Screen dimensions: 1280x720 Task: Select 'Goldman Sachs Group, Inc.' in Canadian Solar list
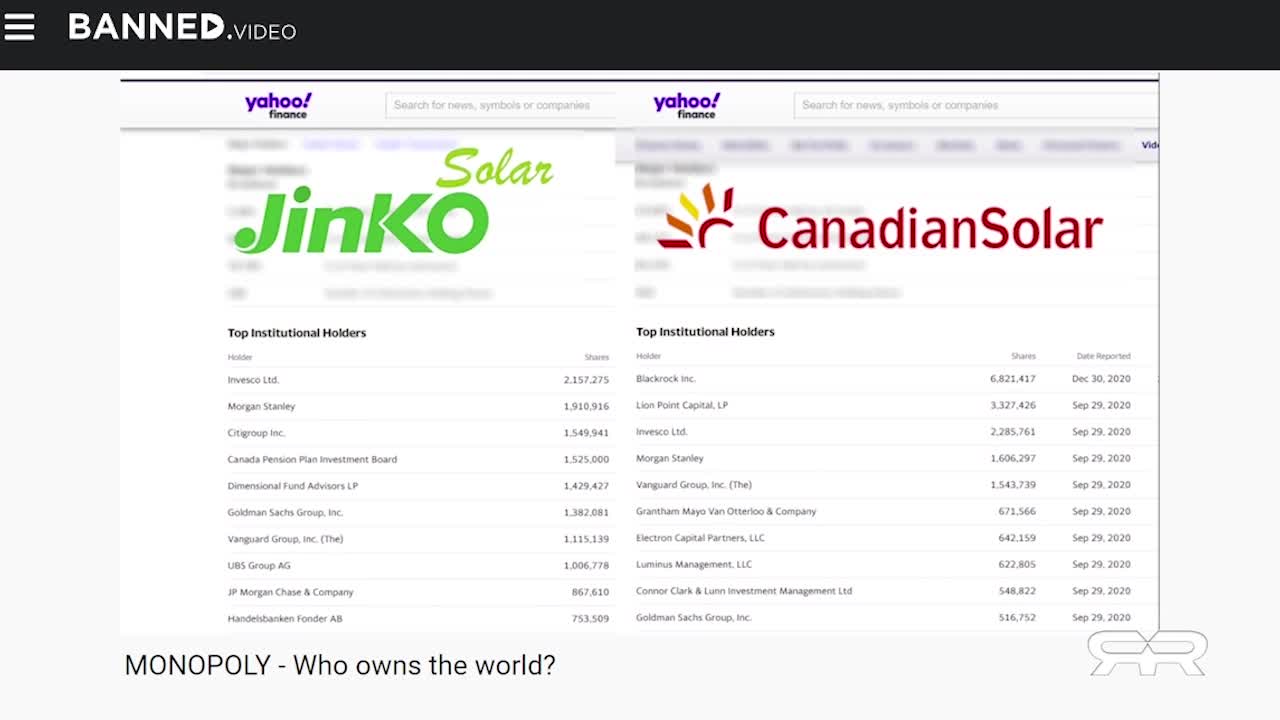tap(694, 618)
